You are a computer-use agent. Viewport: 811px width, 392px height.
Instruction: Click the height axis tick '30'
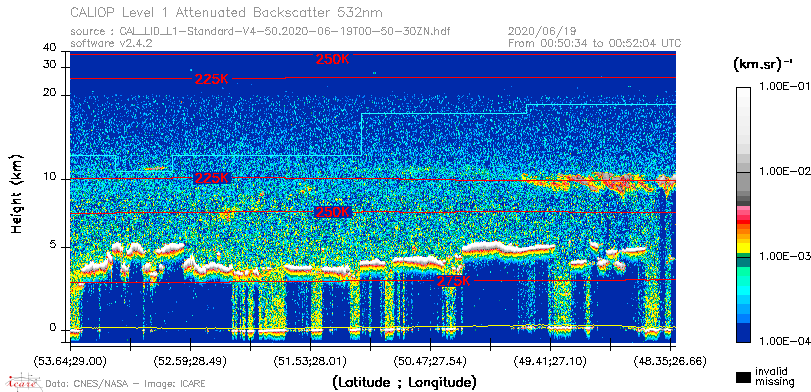pyautogui.click(x=50, y=65)
